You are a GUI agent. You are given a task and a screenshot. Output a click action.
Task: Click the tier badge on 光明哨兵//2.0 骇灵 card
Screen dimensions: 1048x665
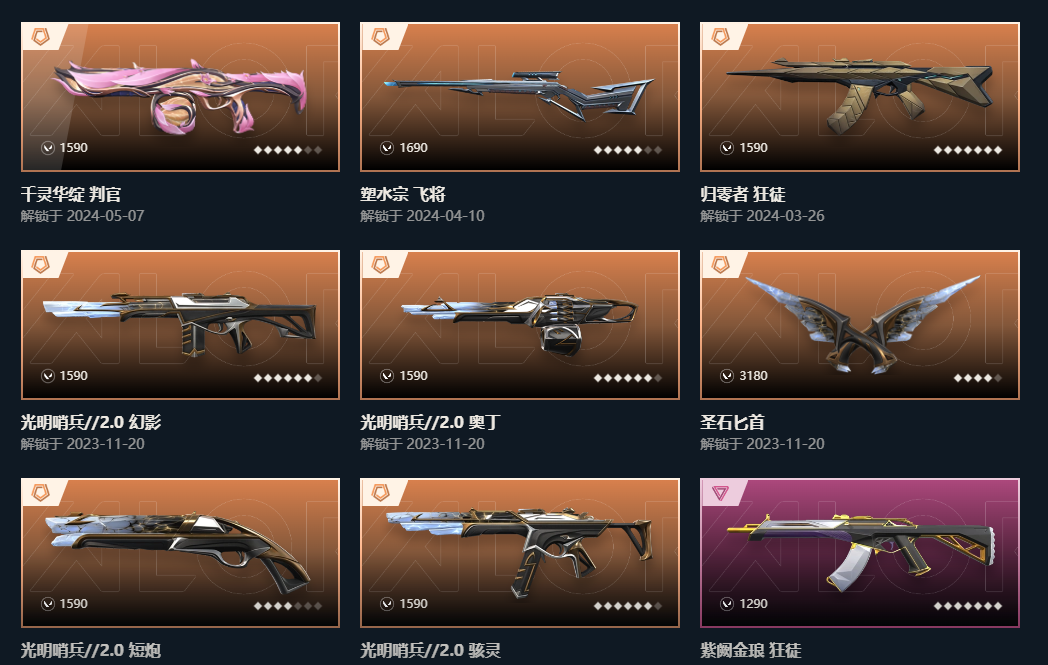click(380, 493)
